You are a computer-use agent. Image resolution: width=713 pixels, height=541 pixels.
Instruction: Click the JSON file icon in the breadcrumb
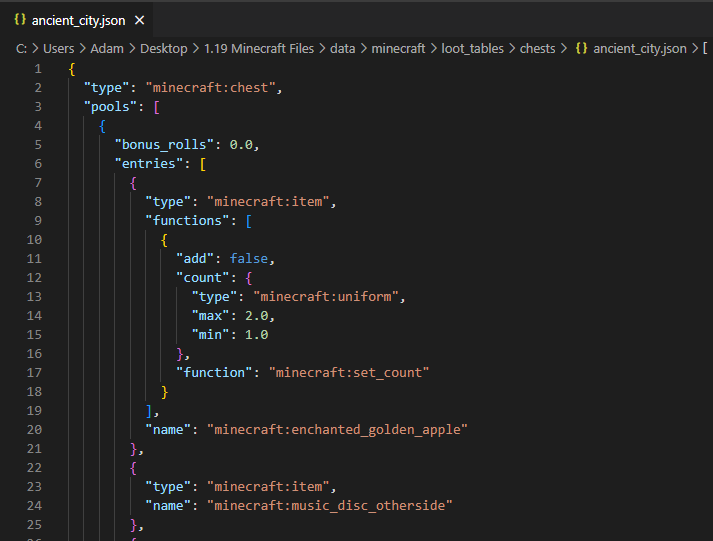(581, 48)
